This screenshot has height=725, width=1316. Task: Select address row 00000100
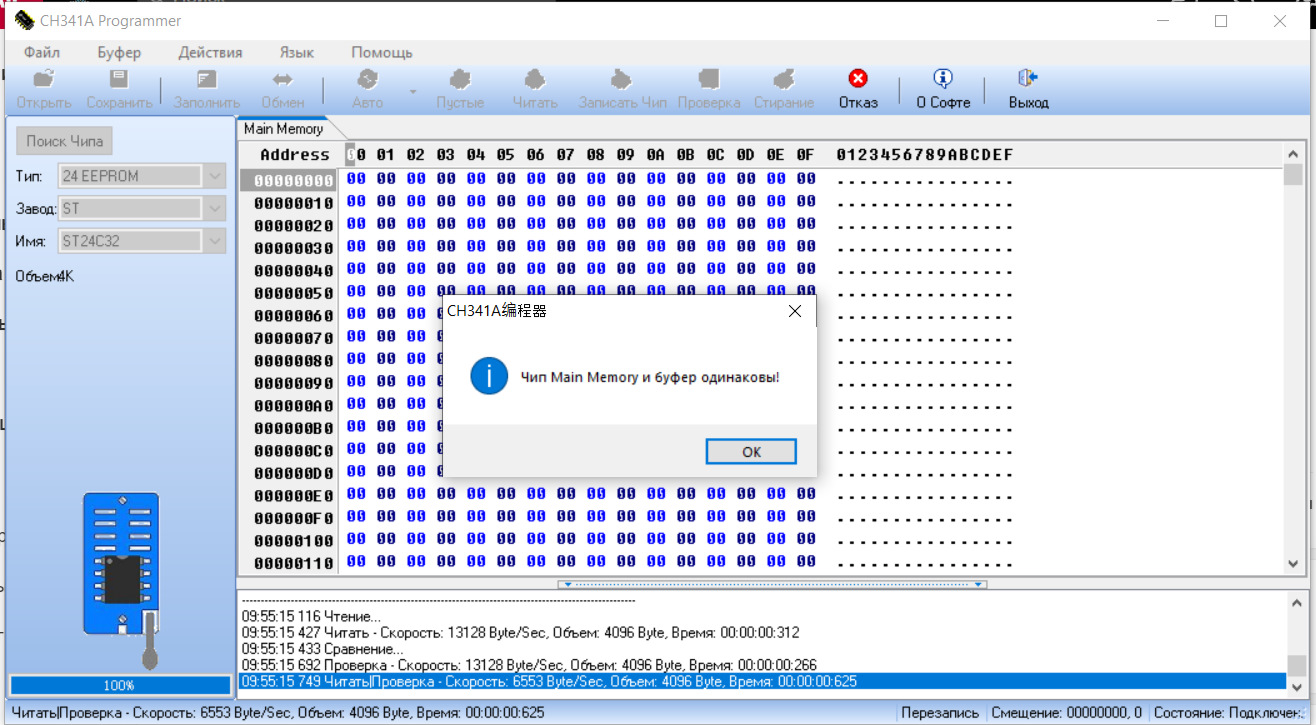point(294,541)
